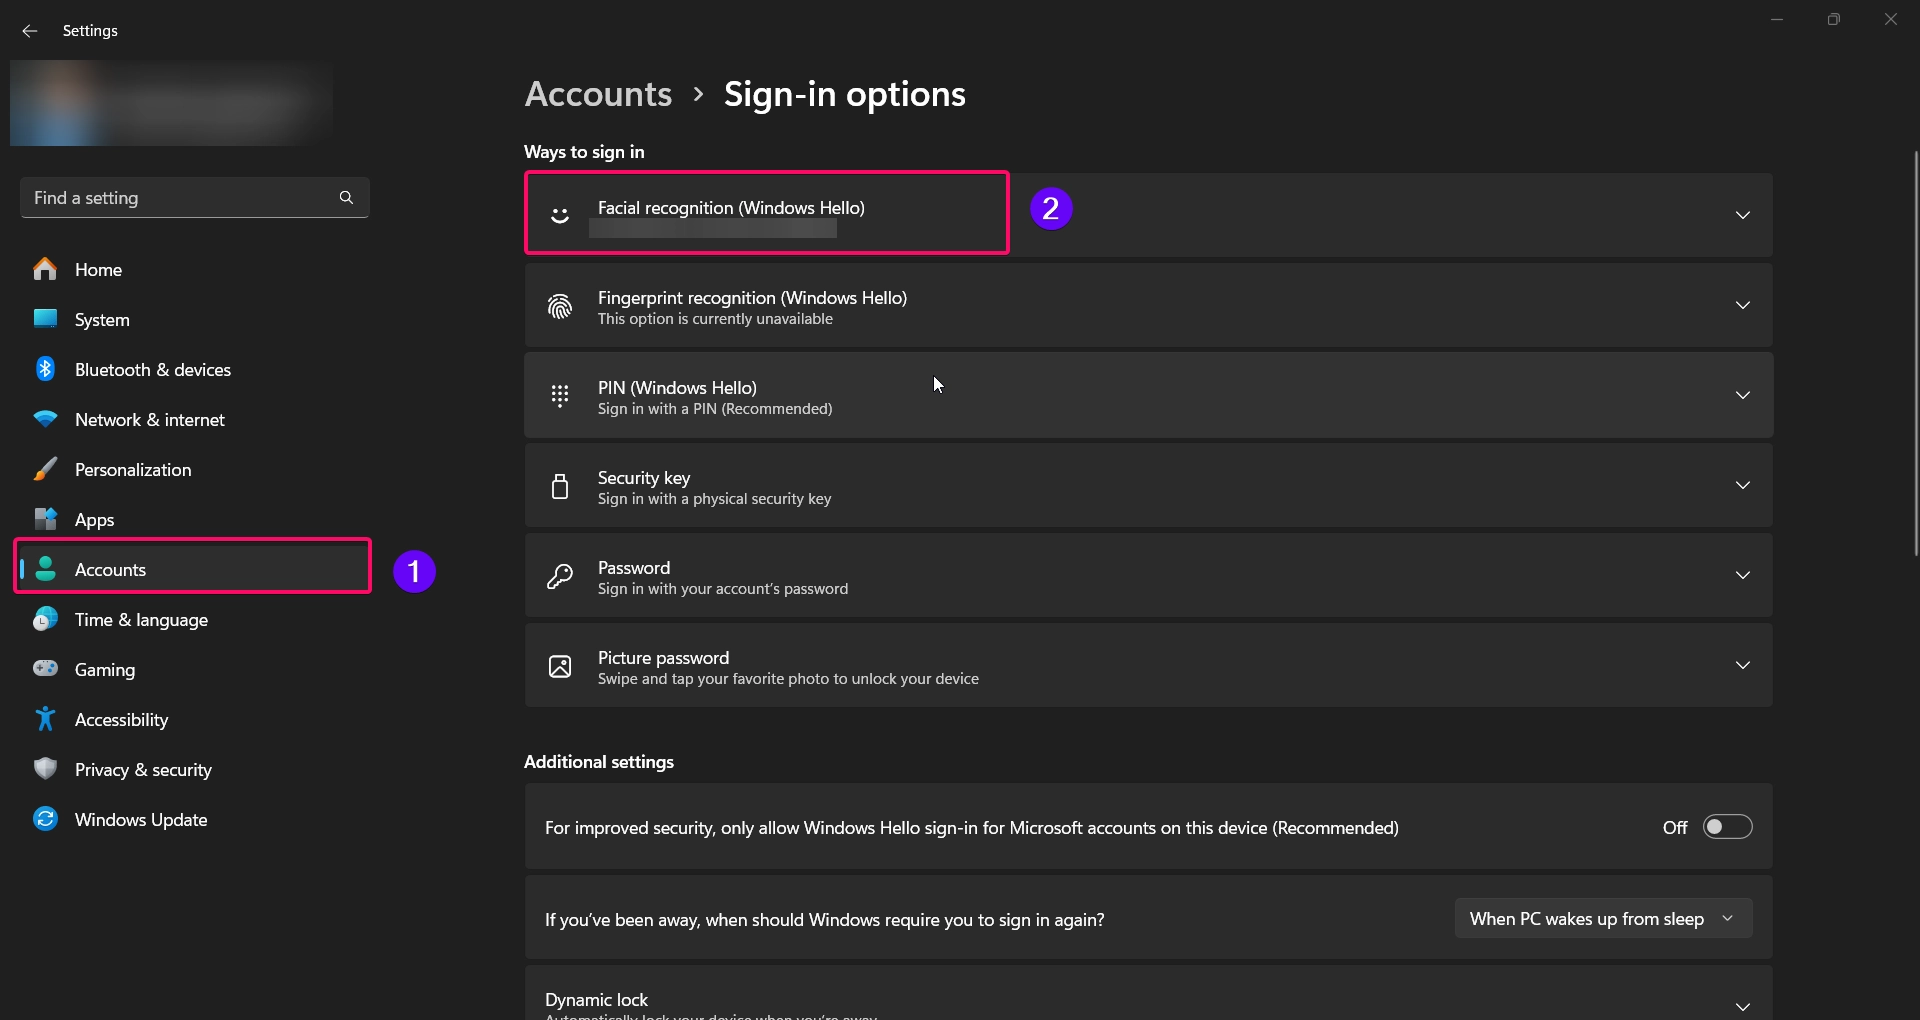Open Time & language settings
The image size is (1920, 1020).
tap(195, 619)
